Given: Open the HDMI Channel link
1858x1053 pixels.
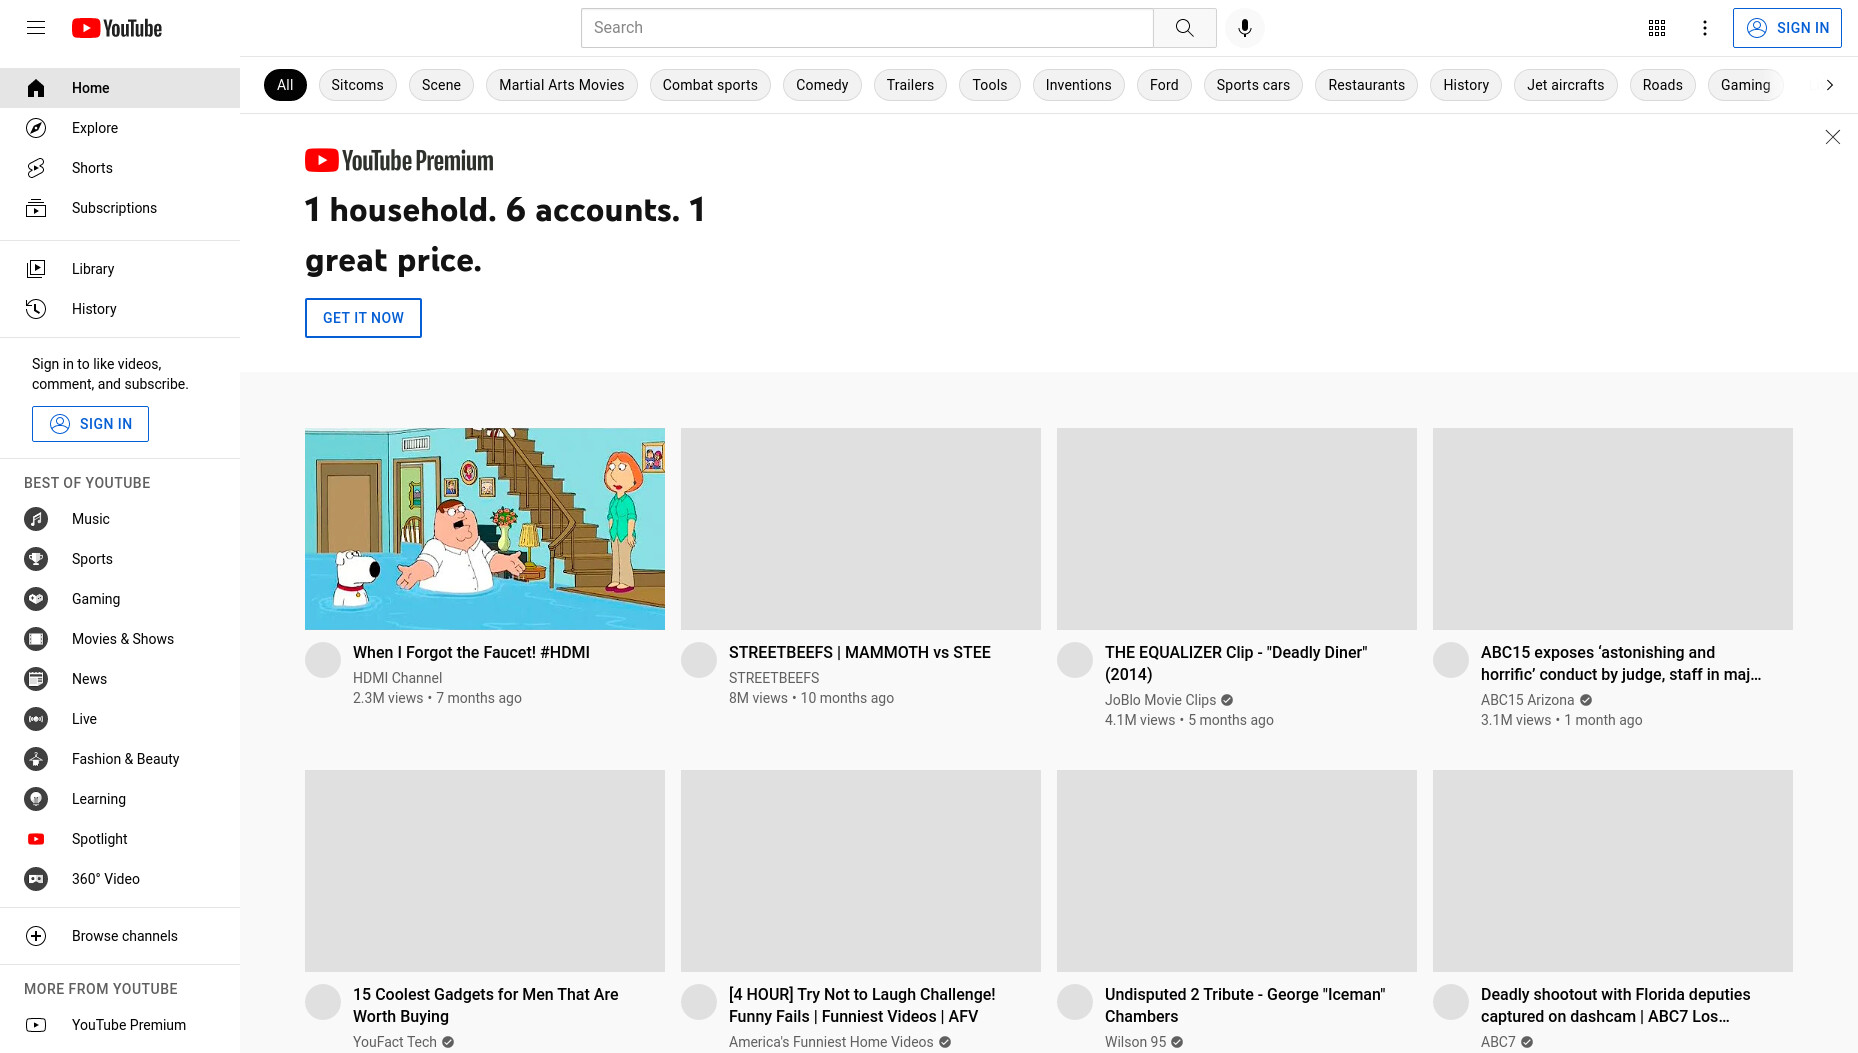Looking at the screenshot, I should coord(397,678).
